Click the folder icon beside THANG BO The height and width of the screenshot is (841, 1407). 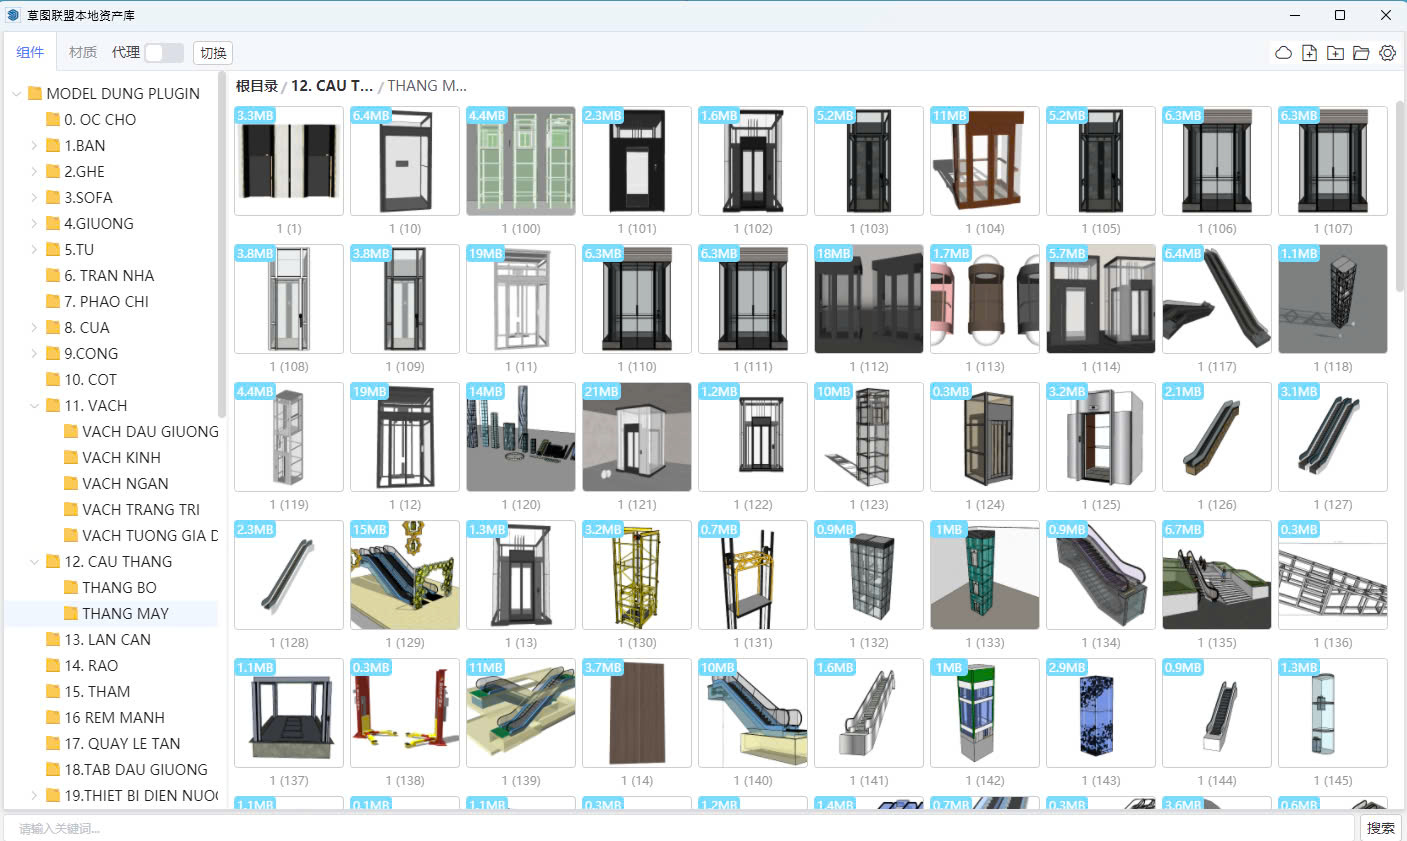pyautogui.click(x=71, y=587)
